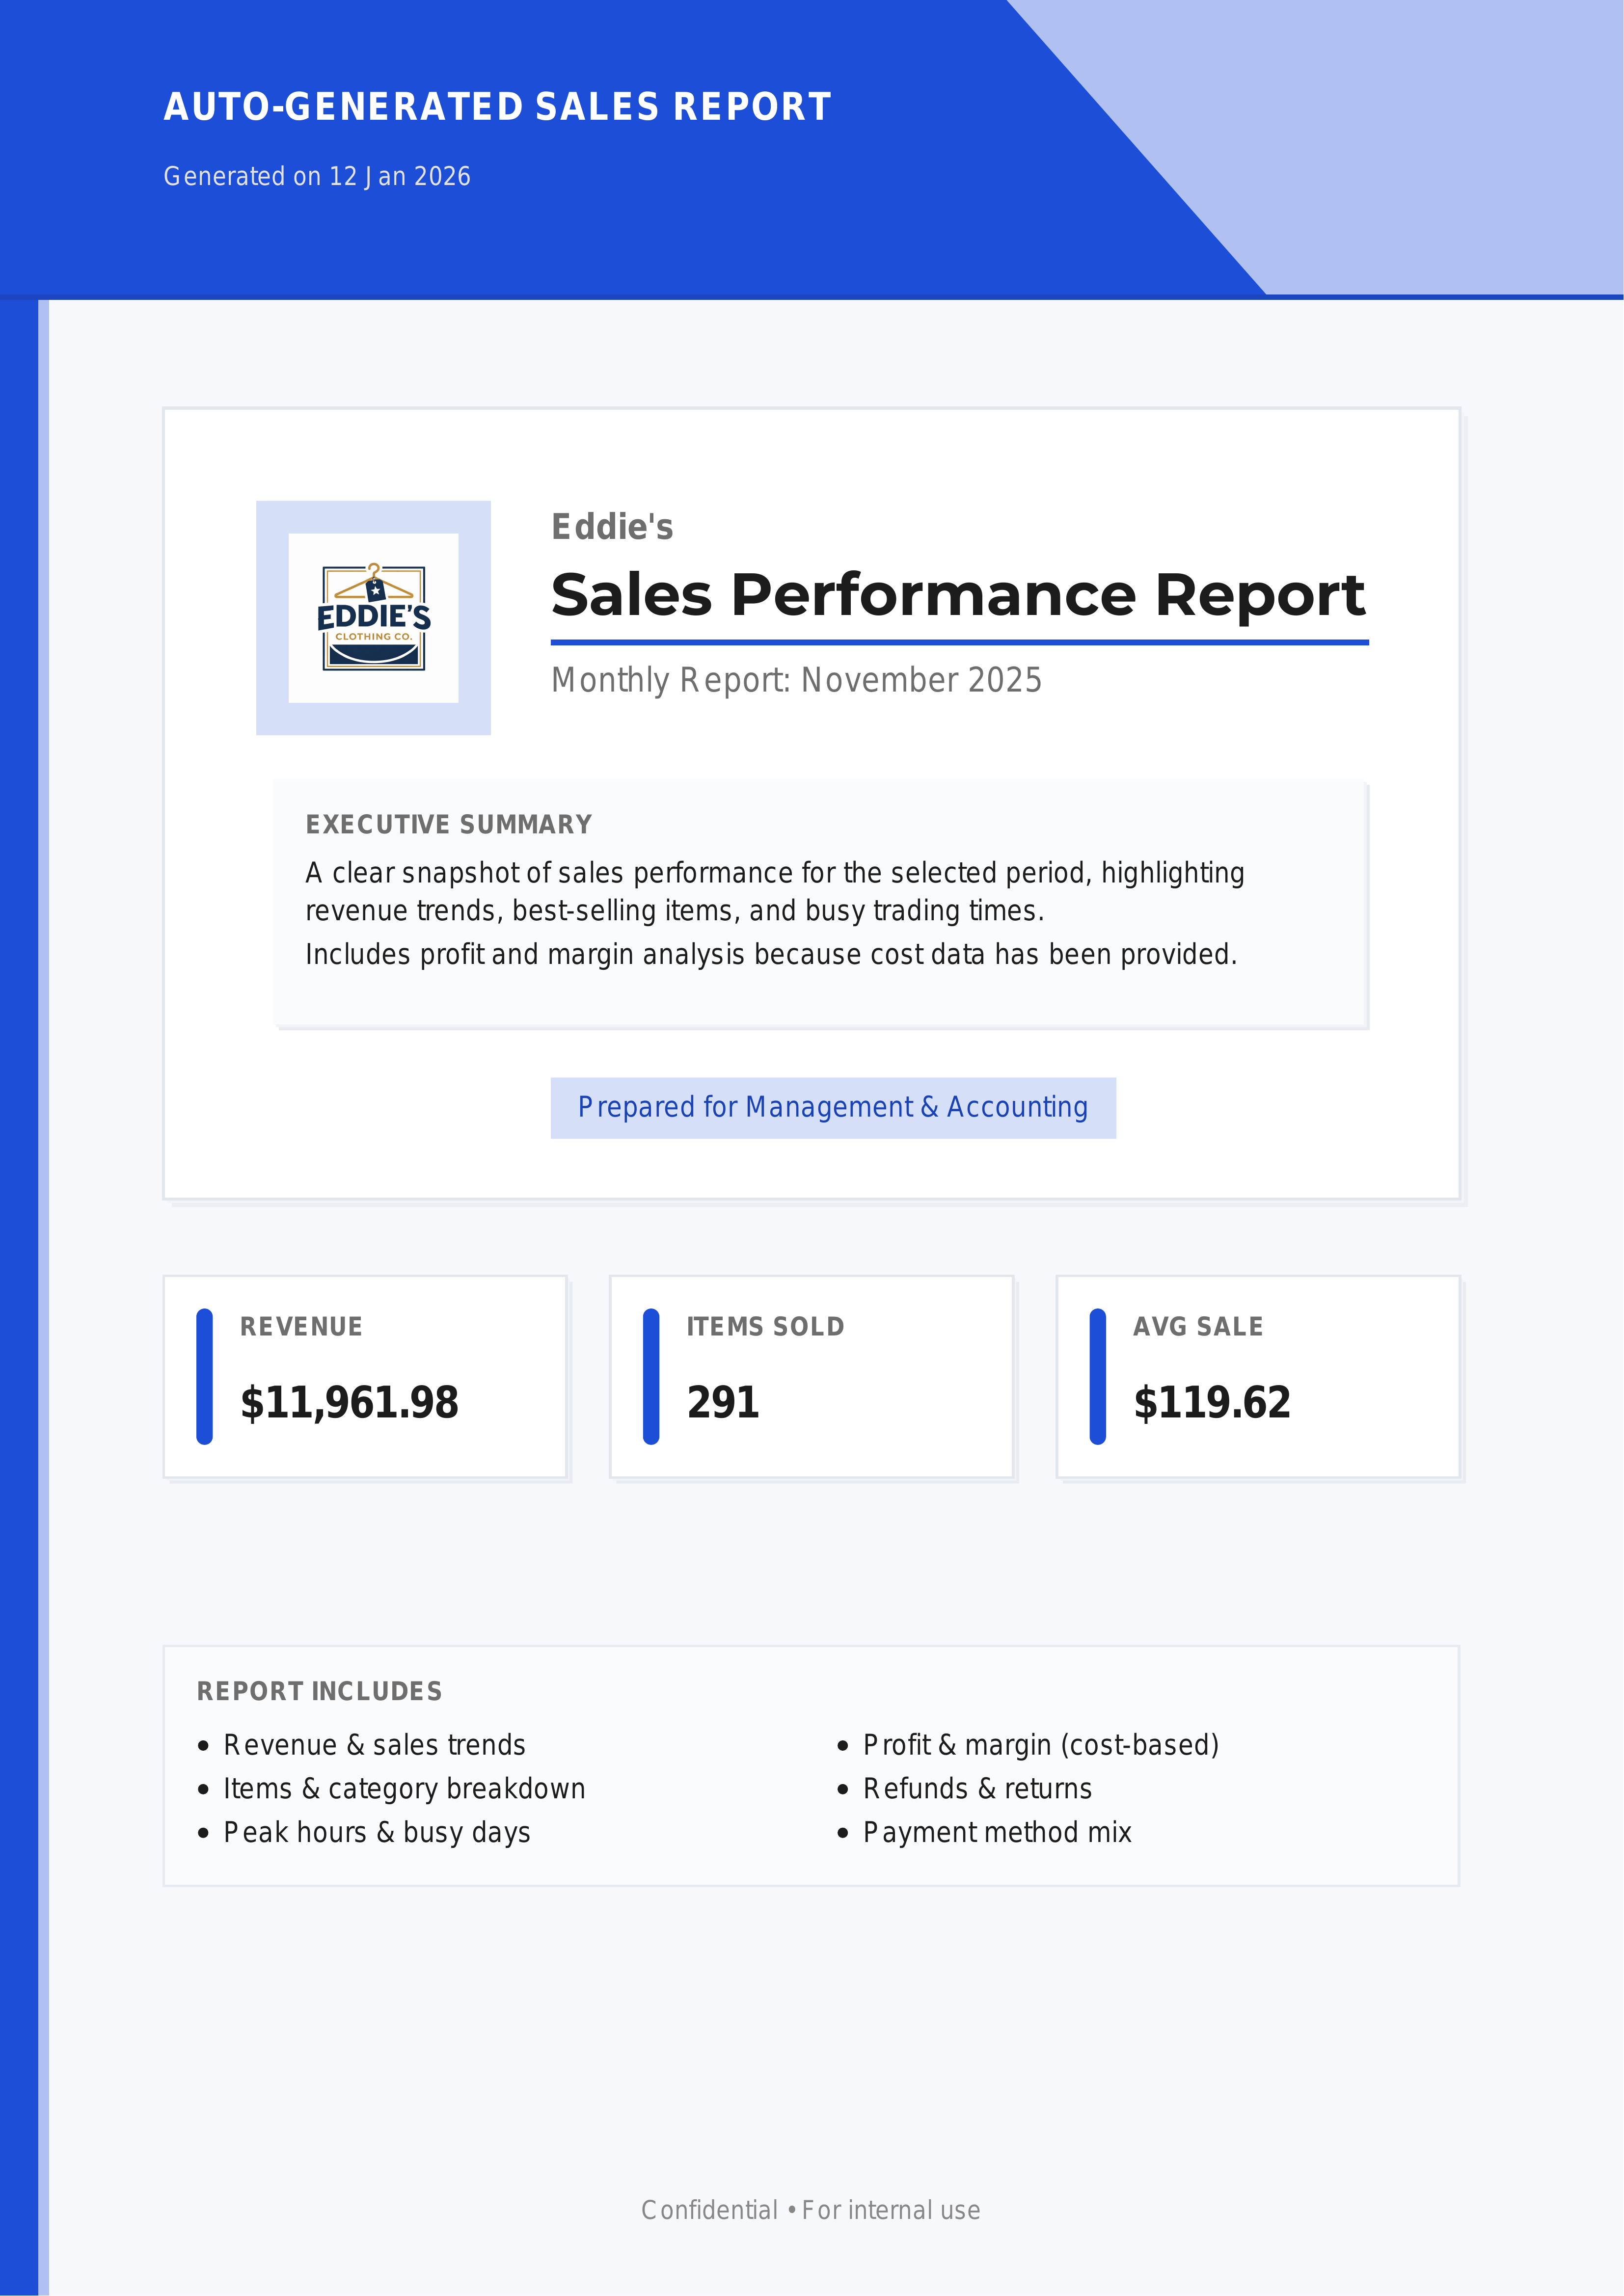Image resolution: width=1624 pixels, height=2296 pixels.
Task: Click the Eddie's Clothing Co. logo
Action: (x=373, y=617)
